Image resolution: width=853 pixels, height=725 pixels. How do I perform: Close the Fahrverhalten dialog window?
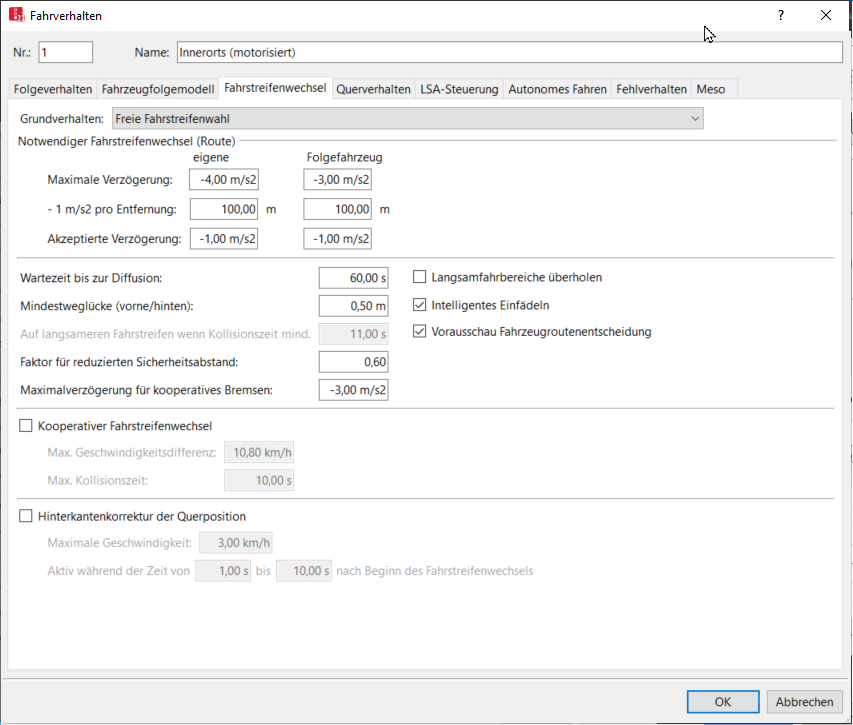(x=825, y=16)
